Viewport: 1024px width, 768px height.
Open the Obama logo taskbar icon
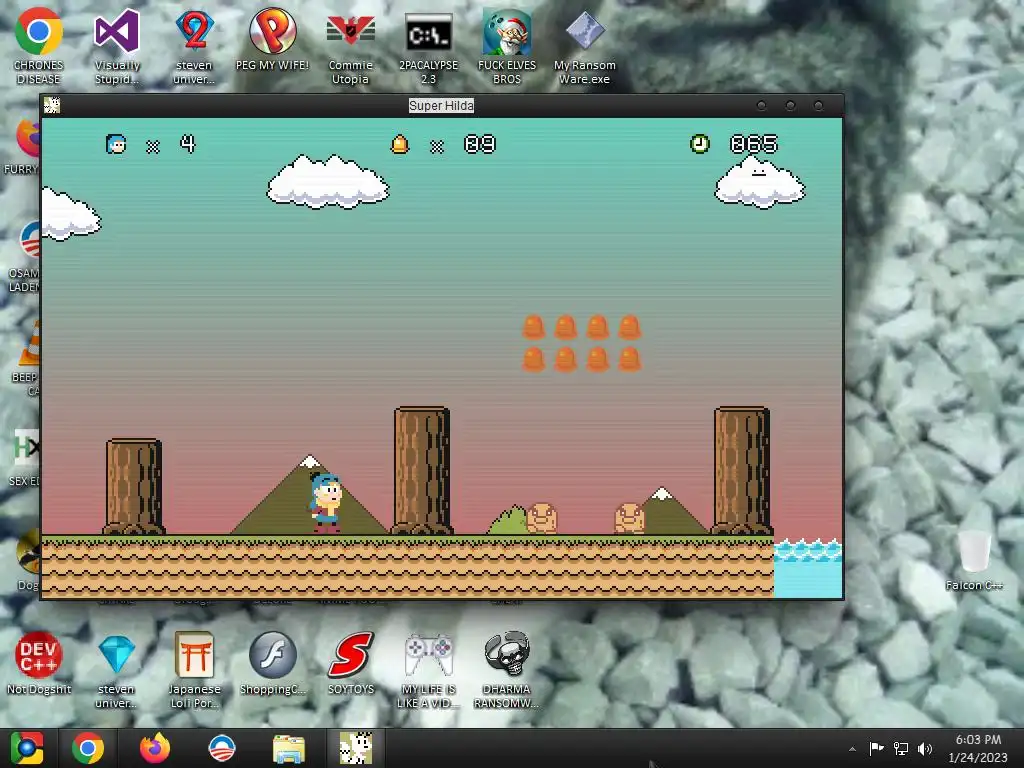tap(222, 748)
